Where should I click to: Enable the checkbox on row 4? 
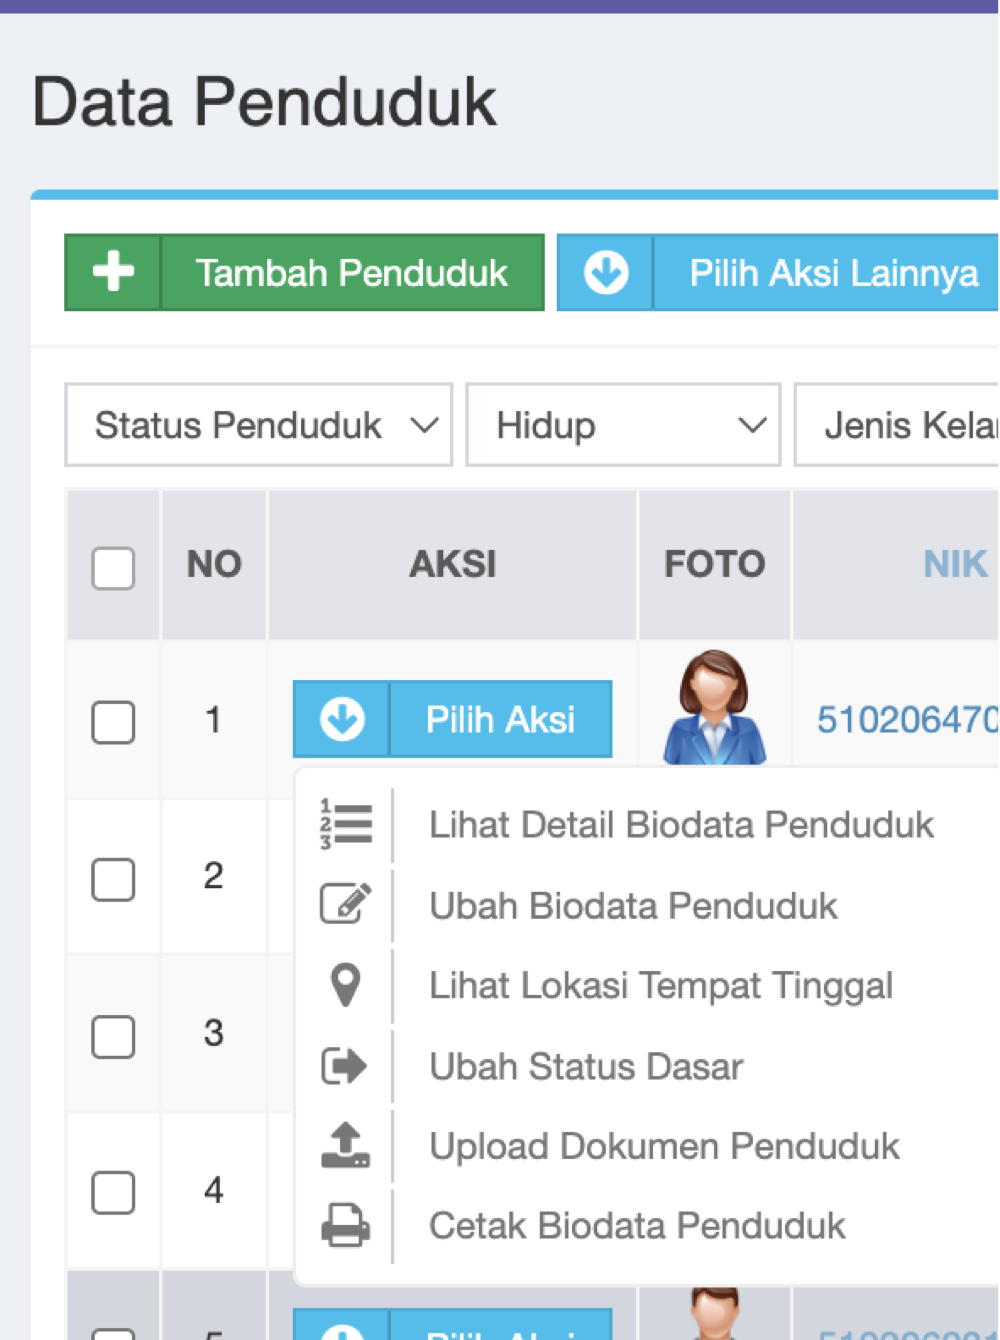113,1192
